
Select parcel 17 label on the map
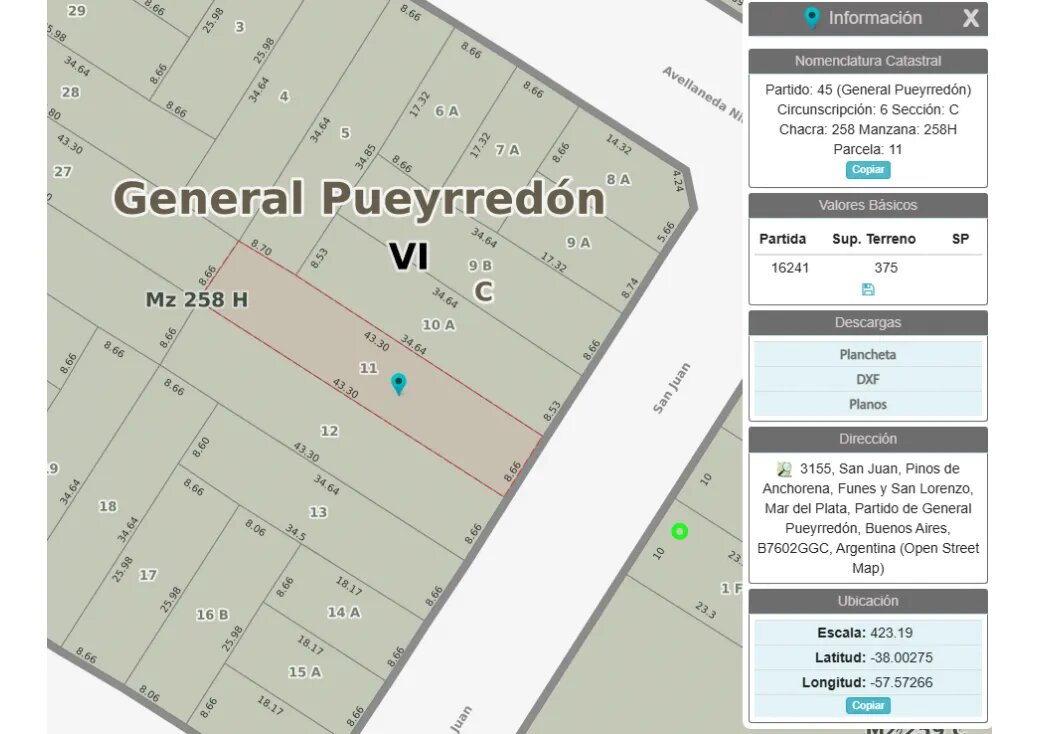click(148, 575)
